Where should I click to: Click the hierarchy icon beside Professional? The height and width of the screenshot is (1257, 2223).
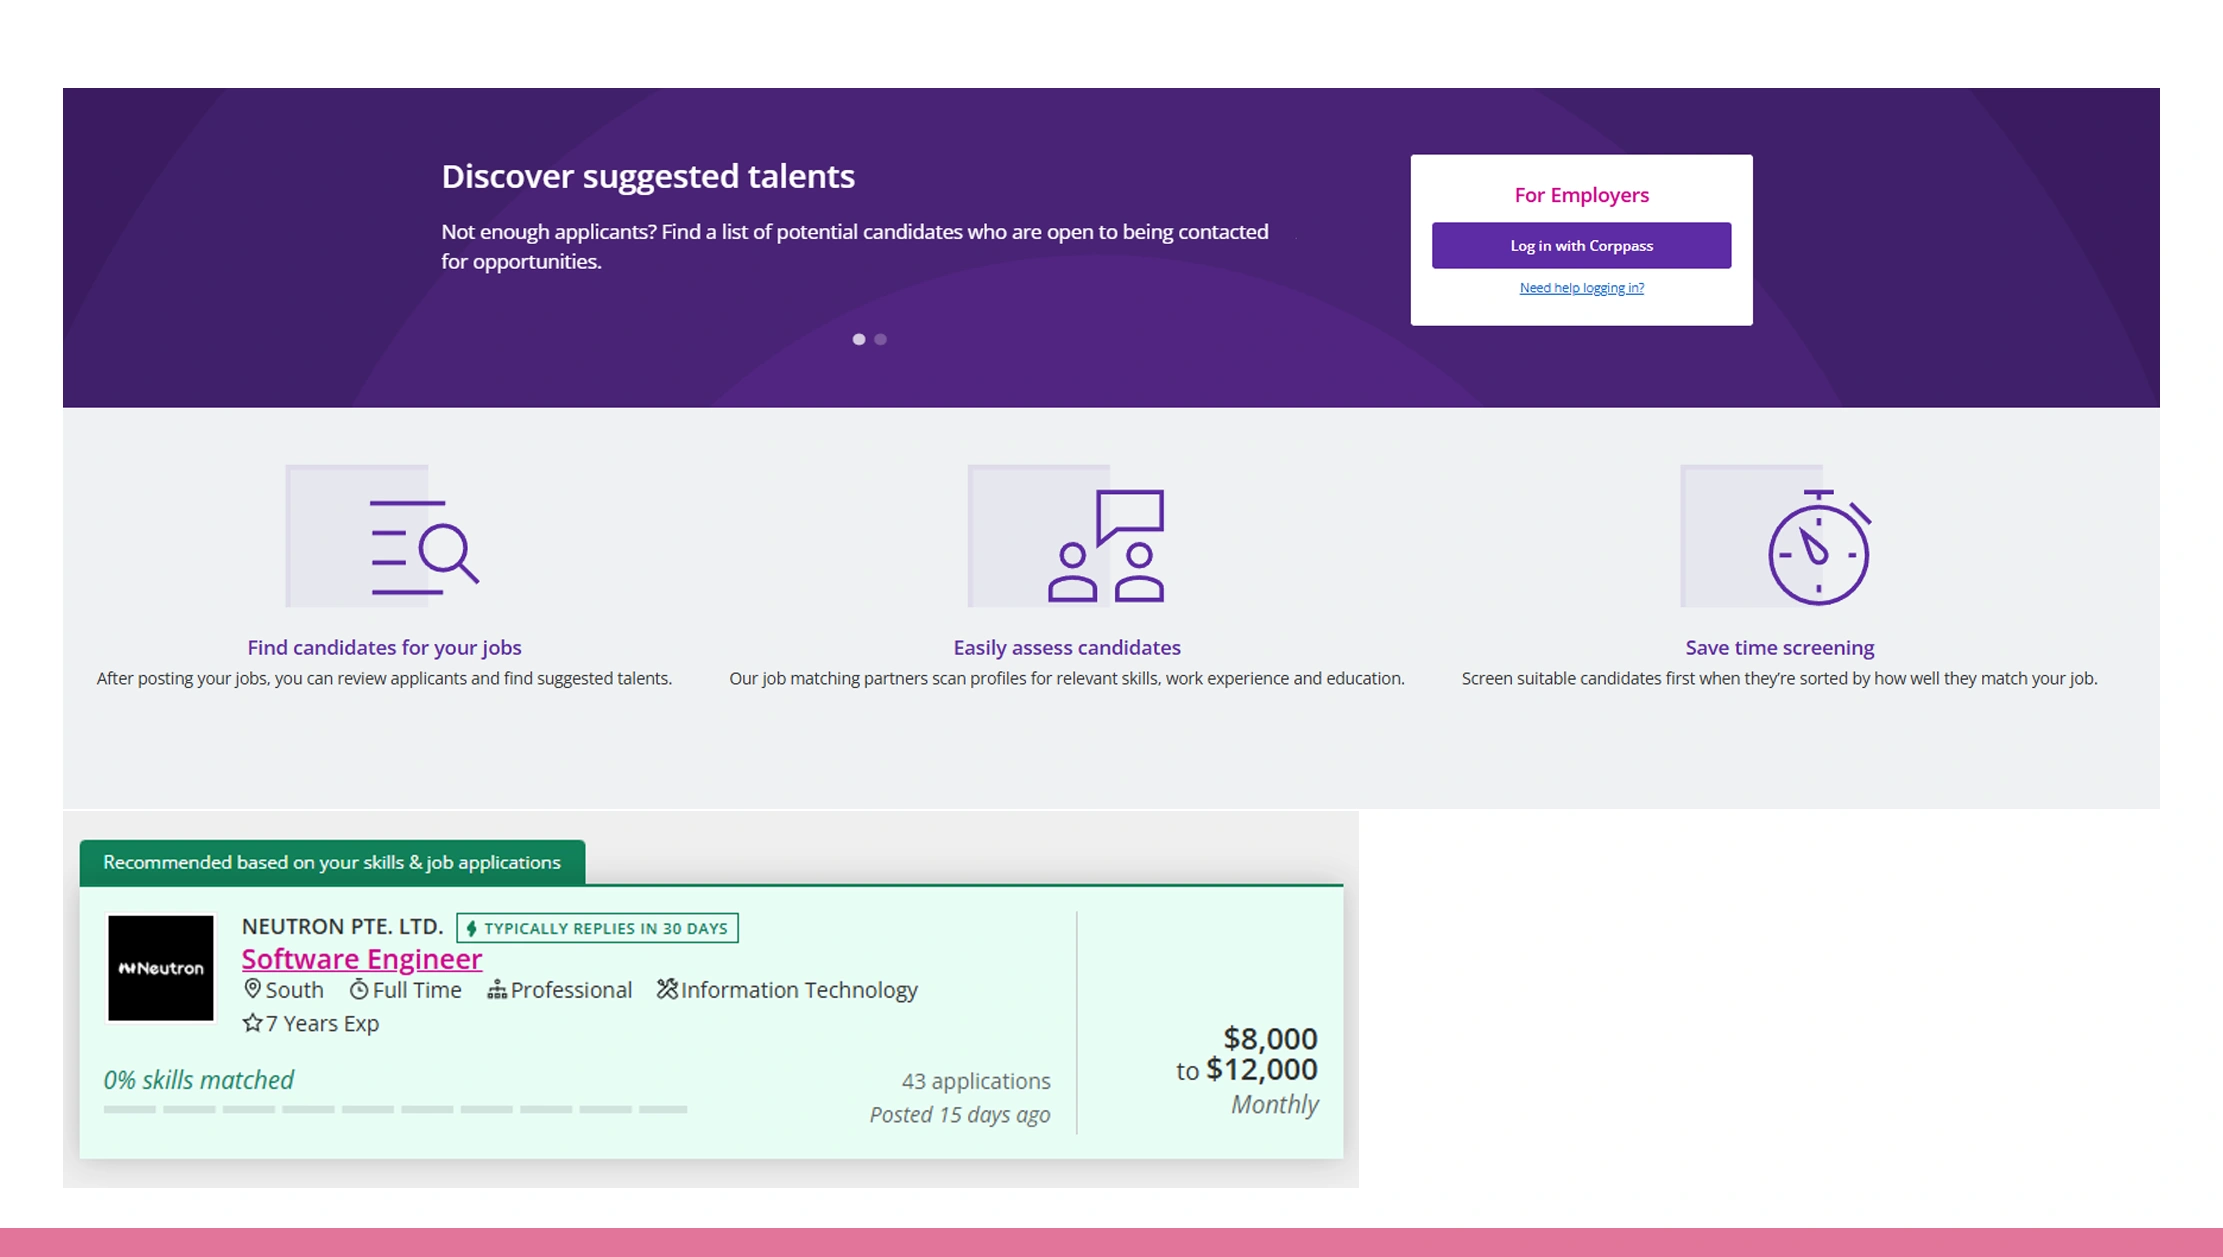(496, 989)
